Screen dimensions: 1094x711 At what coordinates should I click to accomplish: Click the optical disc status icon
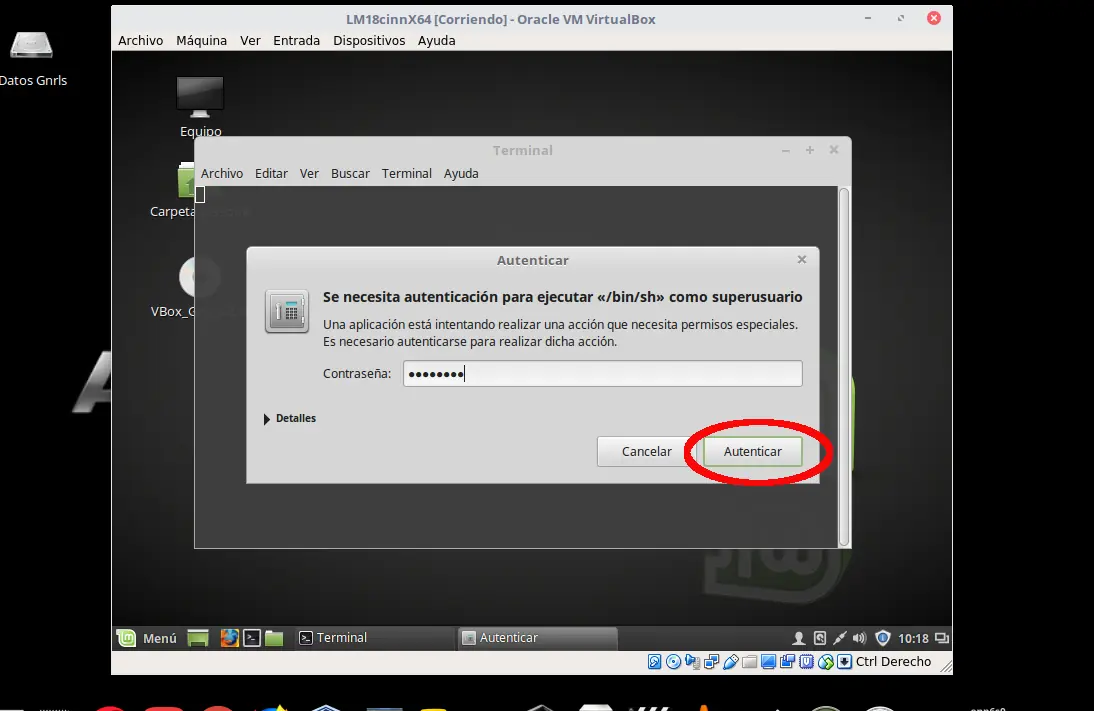[675, 661]
